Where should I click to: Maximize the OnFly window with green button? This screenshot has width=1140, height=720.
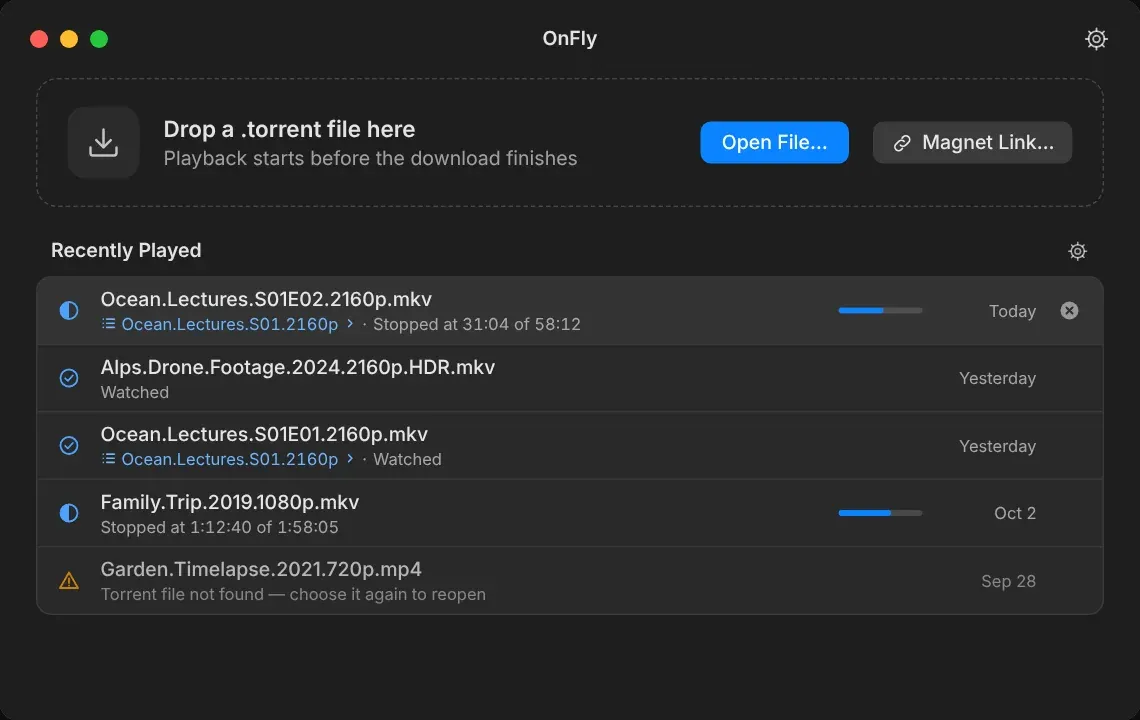coord(99,39)
